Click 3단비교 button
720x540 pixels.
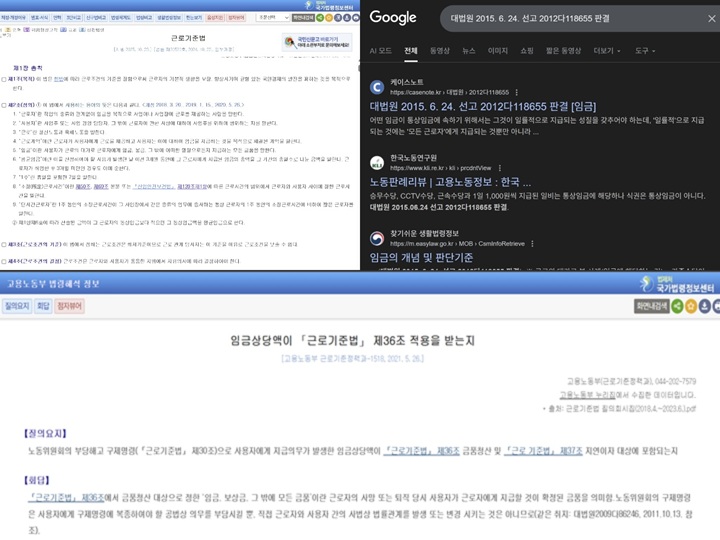(x=73, y=17)
